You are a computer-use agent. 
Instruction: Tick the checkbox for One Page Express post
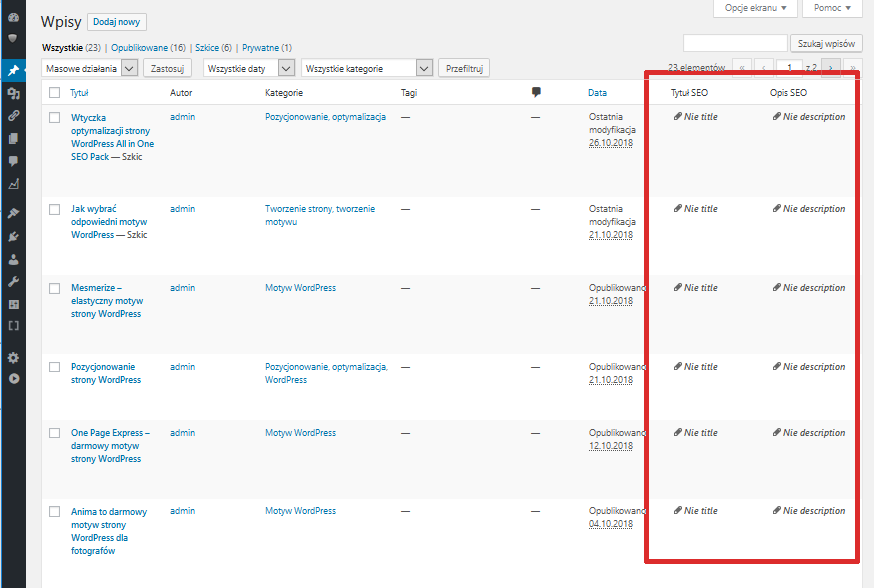click(x=54, y=433)
